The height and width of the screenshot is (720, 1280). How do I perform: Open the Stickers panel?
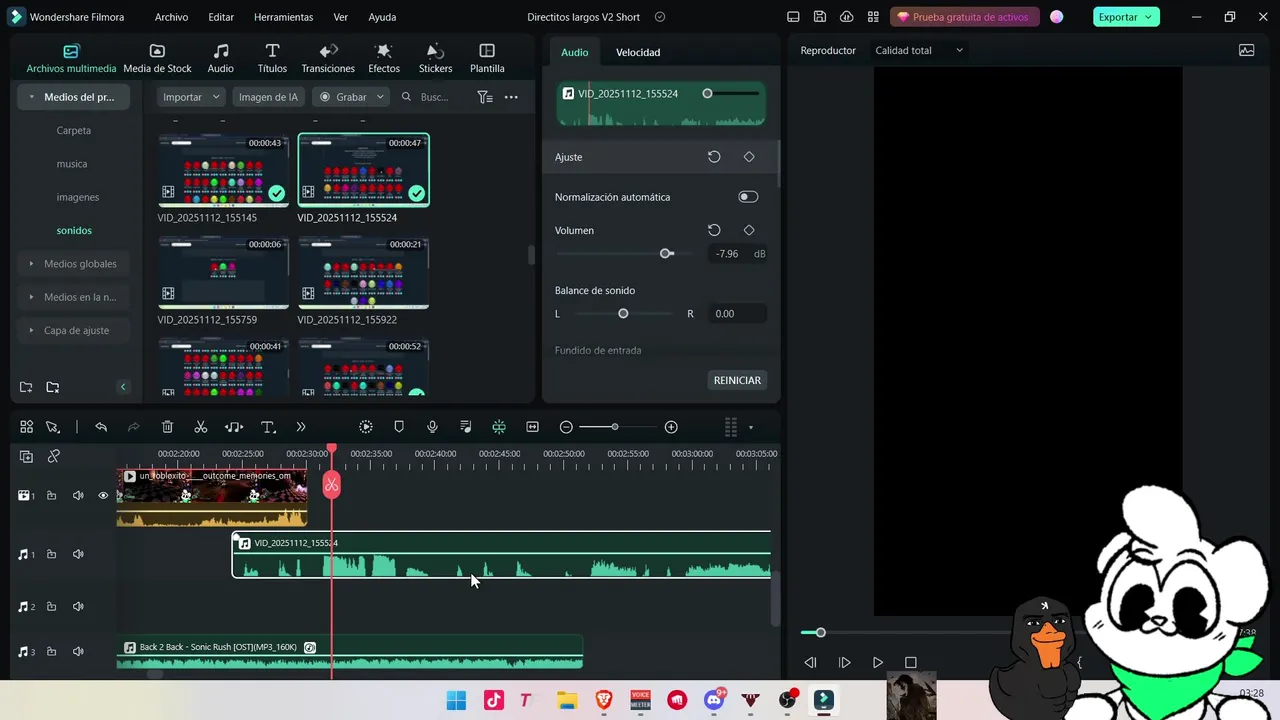coord(435,59)
